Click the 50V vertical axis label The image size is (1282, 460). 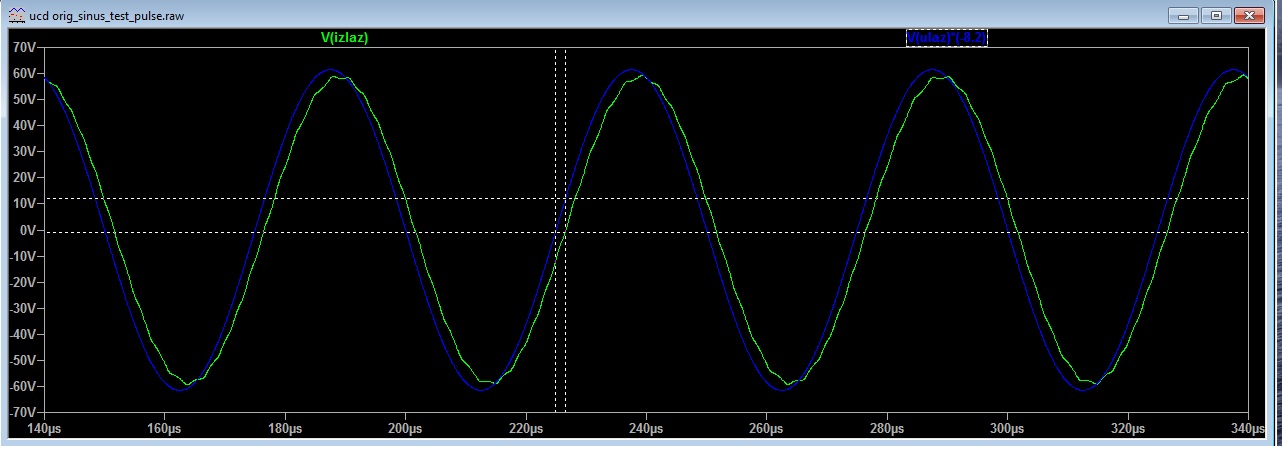[x=23, y=100]
